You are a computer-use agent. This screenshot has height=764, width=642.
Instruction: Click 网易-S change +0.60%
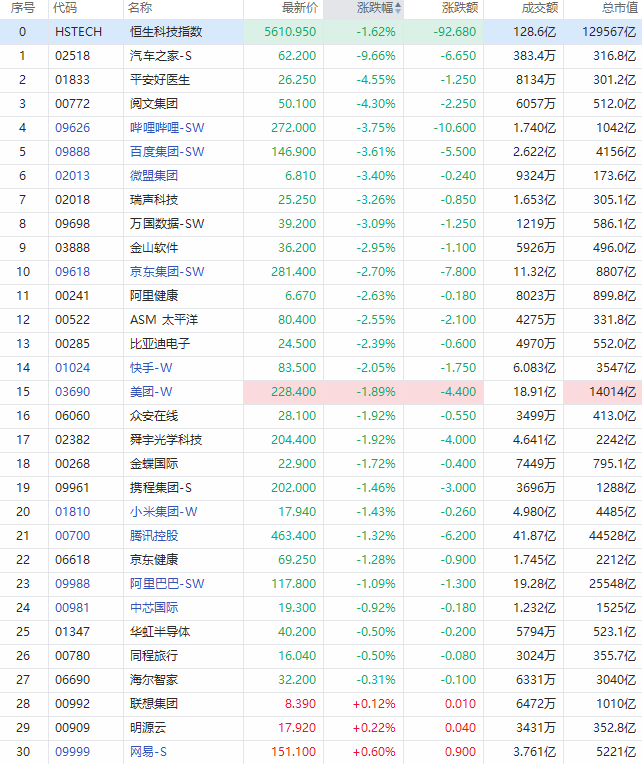[x=374, y=752]
